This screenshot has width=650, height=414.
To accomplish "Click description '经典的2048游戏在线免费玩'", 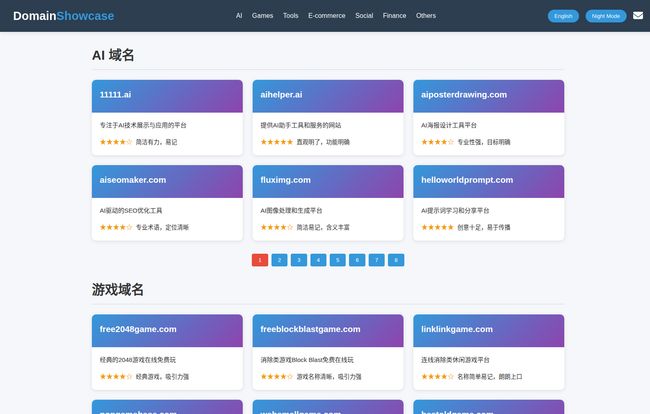I will [138, 360].
